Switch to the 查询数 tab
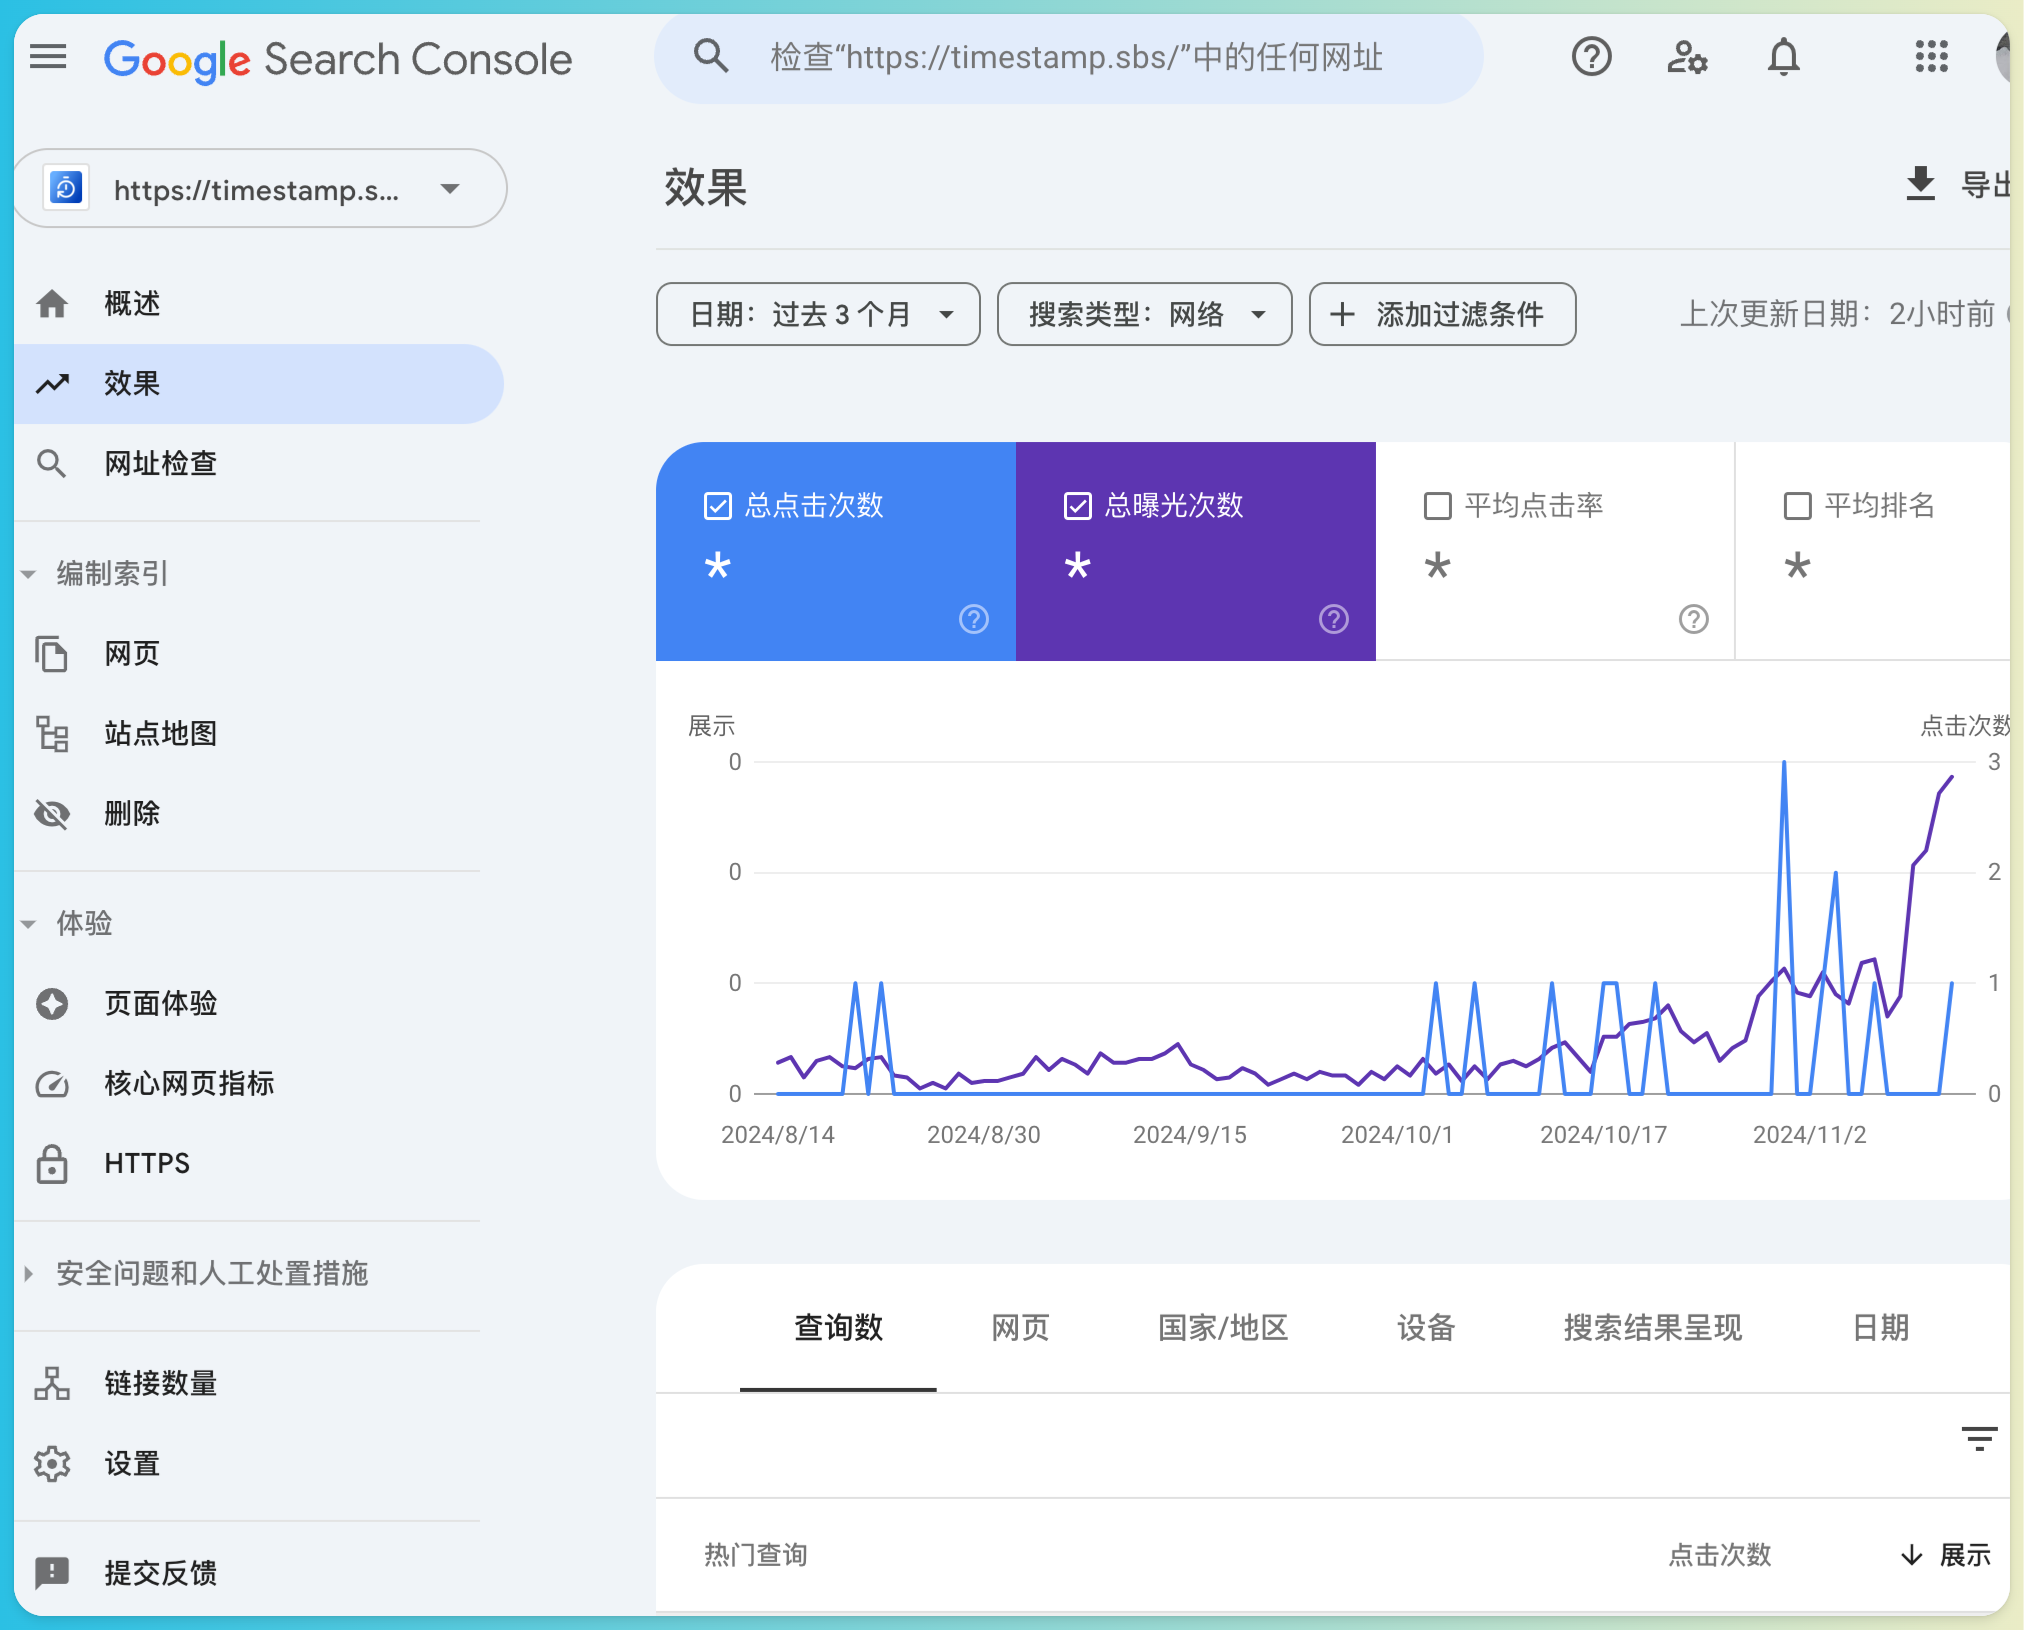Image resolution: width=2024 pixels, height=1630 pixels. click(x=838, y=1328)
